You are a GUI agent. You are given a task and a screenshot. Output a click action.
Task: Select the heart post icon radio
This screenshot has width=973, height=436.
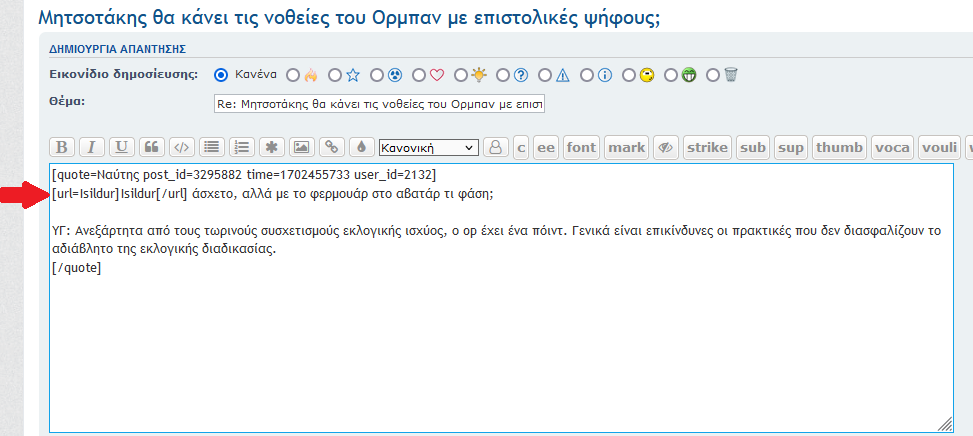click(x=419, y=75)
